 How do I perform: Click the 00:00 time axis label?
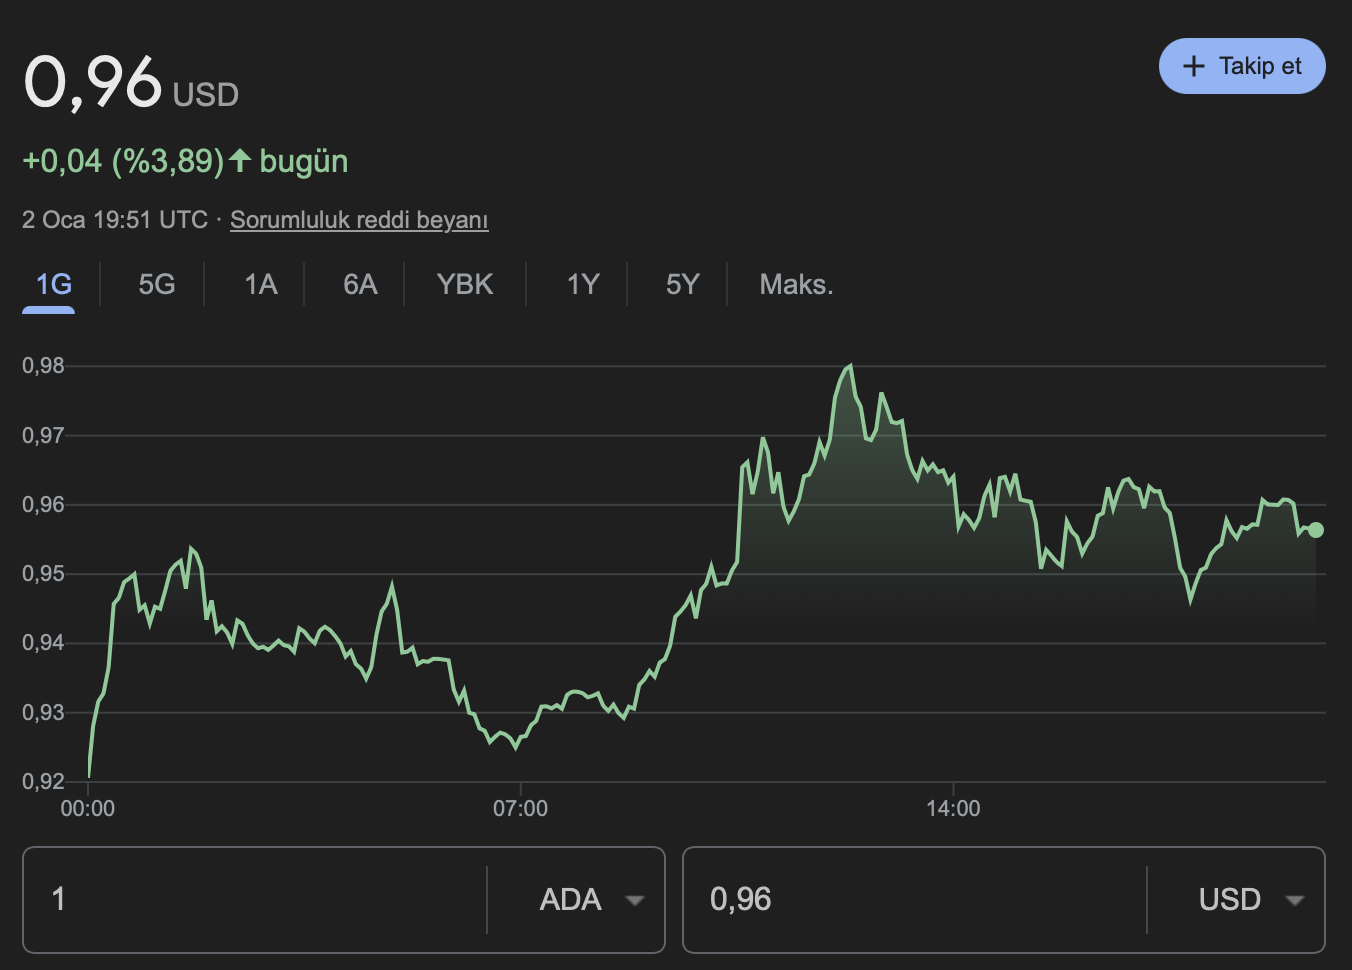point(88,809)
